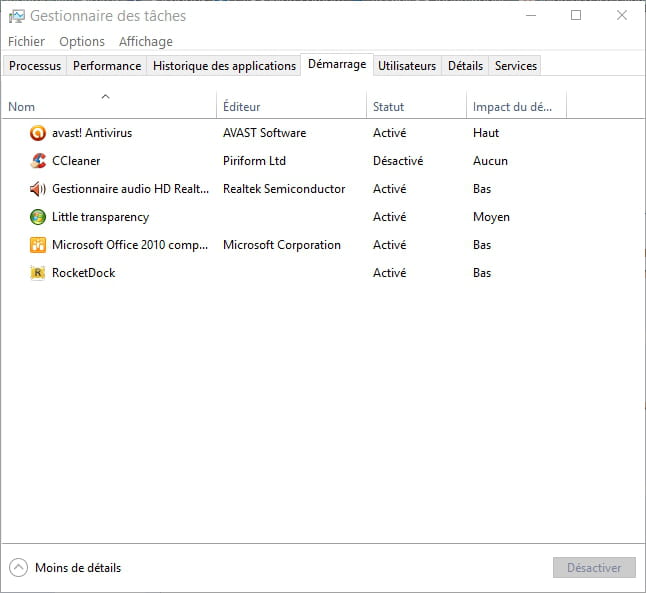The width and height of the screenshot is (646, 593).
Task: Click the RocketDock entry icon
Action: coord(38,273)
